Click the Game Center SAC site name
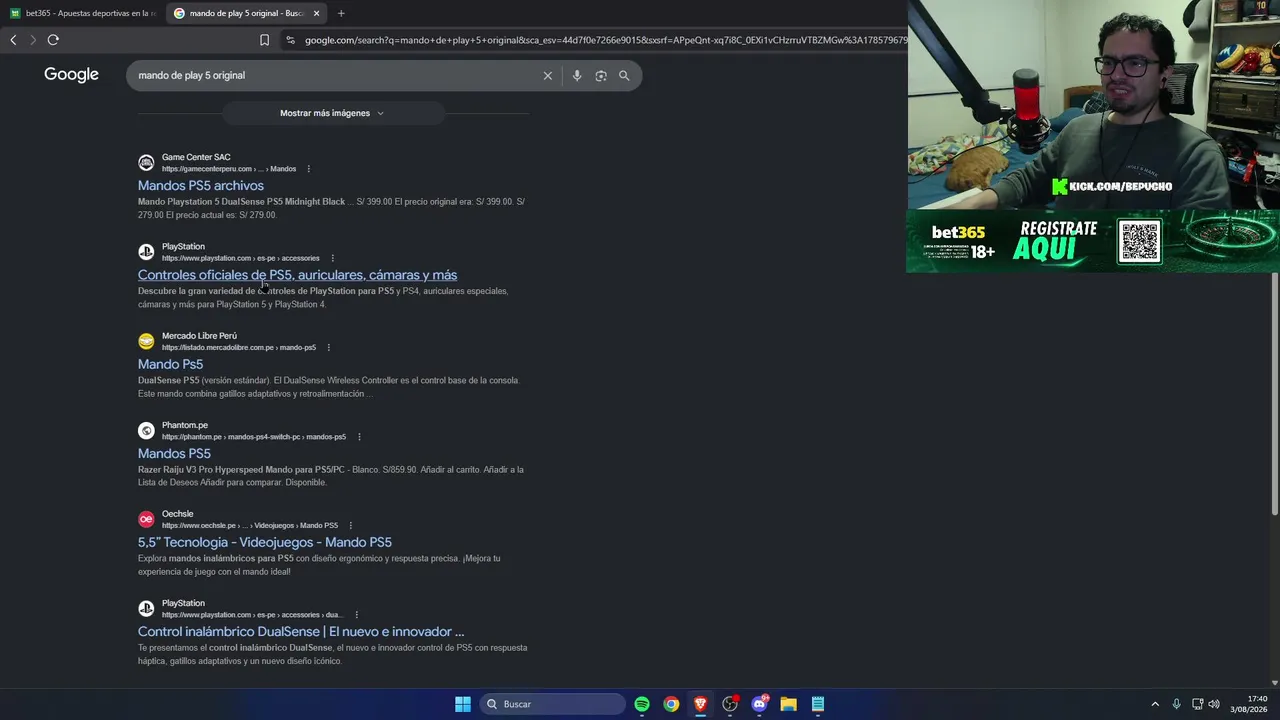Screen dimensions: 1280x720 point(196,157)
